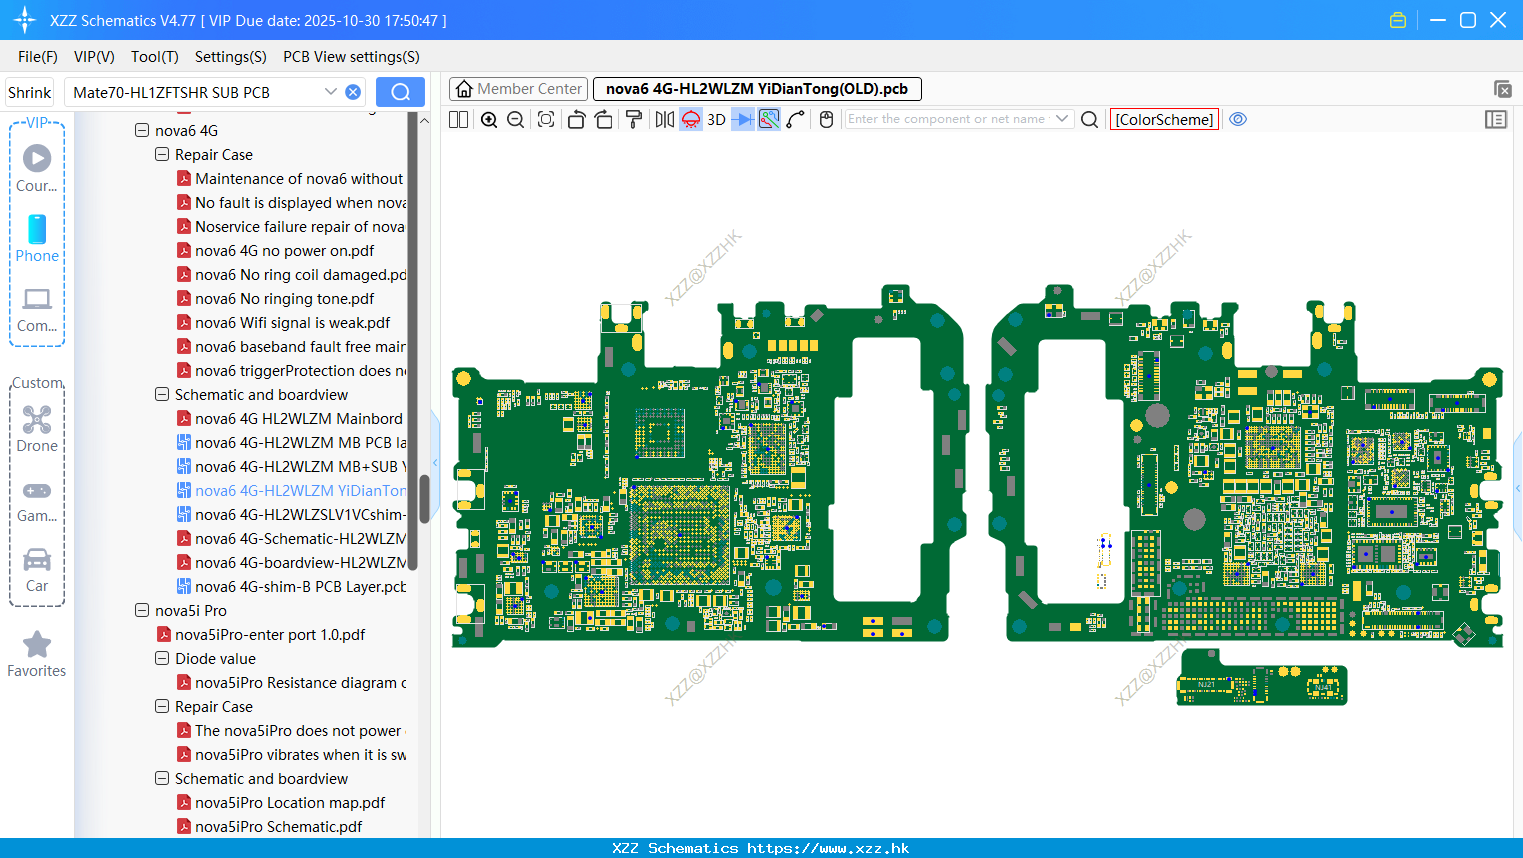Viewport: 1523px width, 858px height.
Task: Zoom out of the PCB view
Action: [515, 119]
